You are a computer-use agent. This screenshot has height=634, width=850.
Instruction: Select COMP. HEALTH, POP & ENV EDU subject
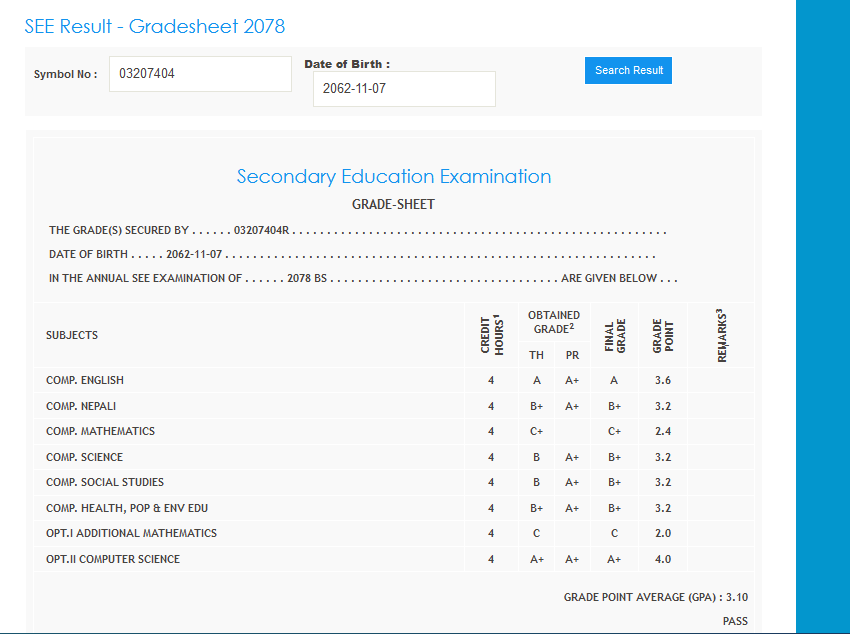[x=127, y=508]
